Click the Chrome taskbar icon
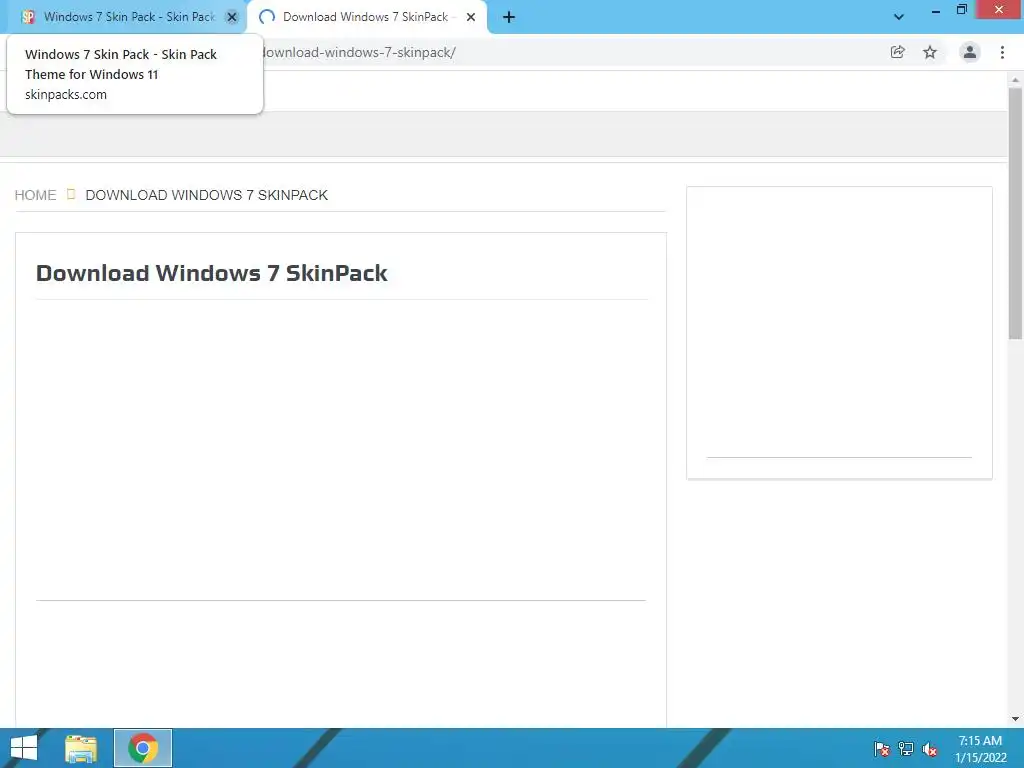Screen dimensions: 1024x768 coord(143,748)
